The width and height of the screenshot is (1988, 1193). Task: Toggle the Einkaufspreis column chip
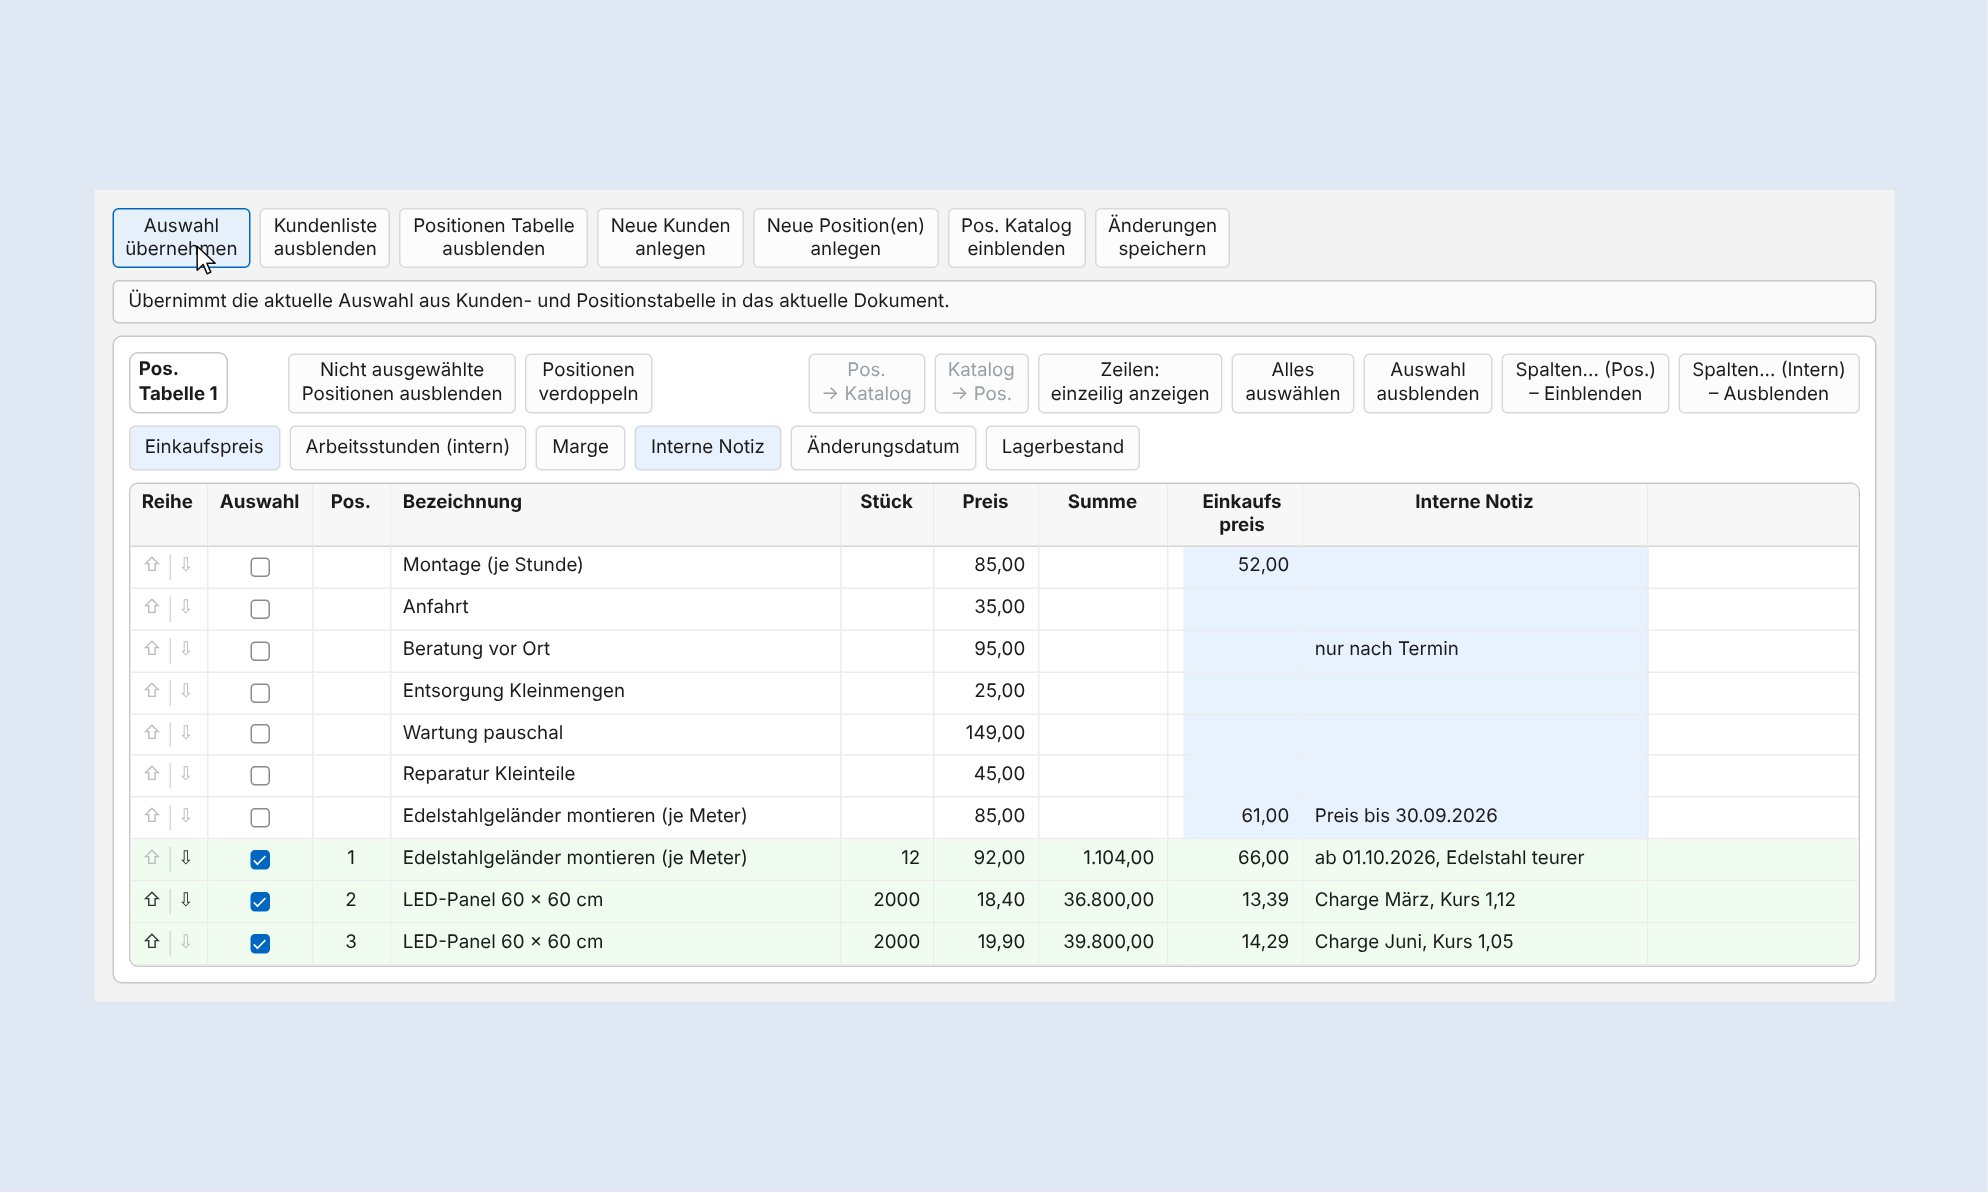pyautogui.click(x=204, y=447)
